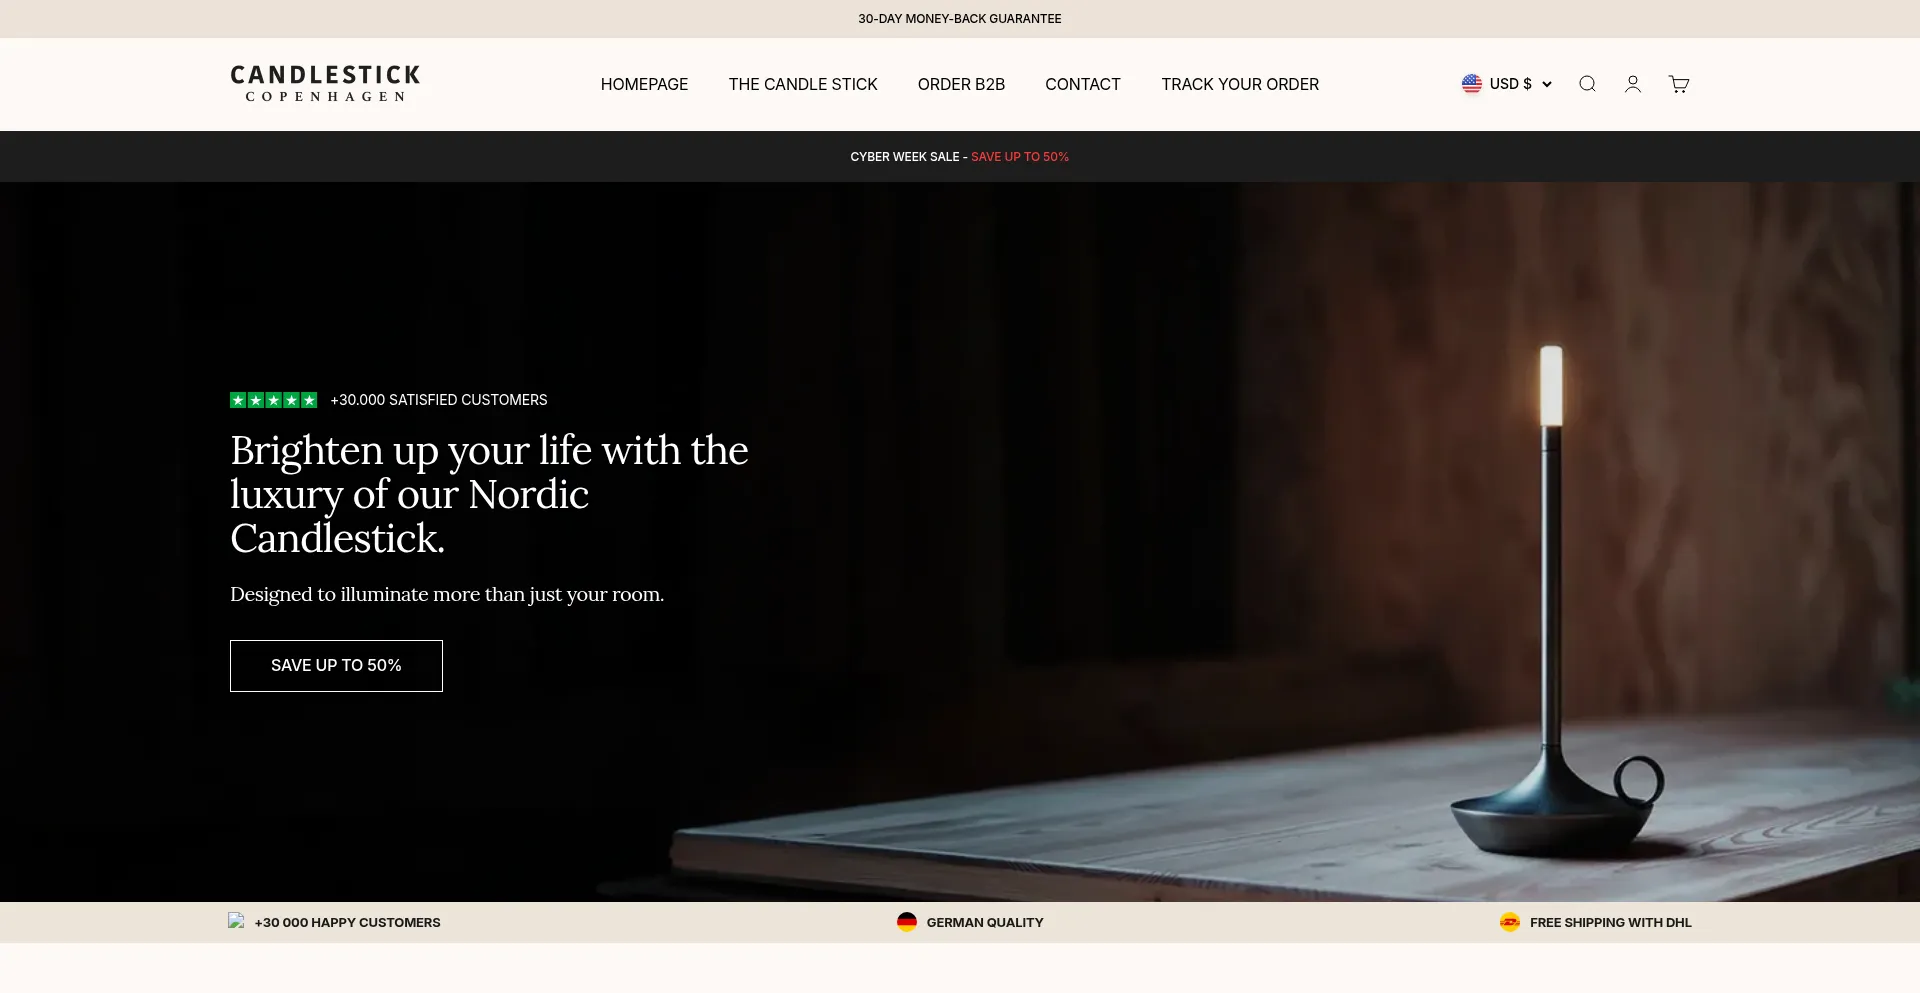The width and height of the screenshot is (1920, 993).
Task: Open the account login icon
Action: [x=1633, y=84]
